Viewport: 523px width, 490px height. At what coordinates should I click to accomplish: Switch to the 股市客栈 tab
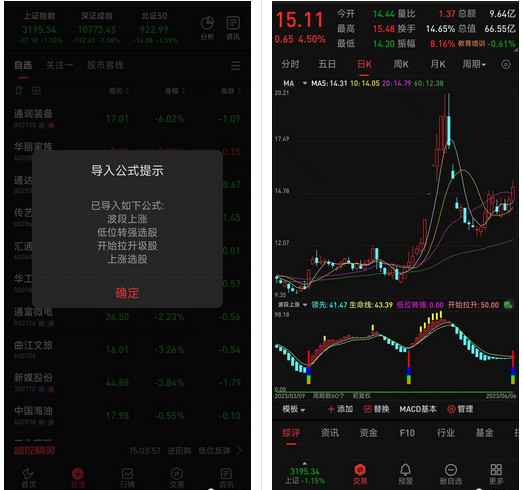tap(105, 65)
